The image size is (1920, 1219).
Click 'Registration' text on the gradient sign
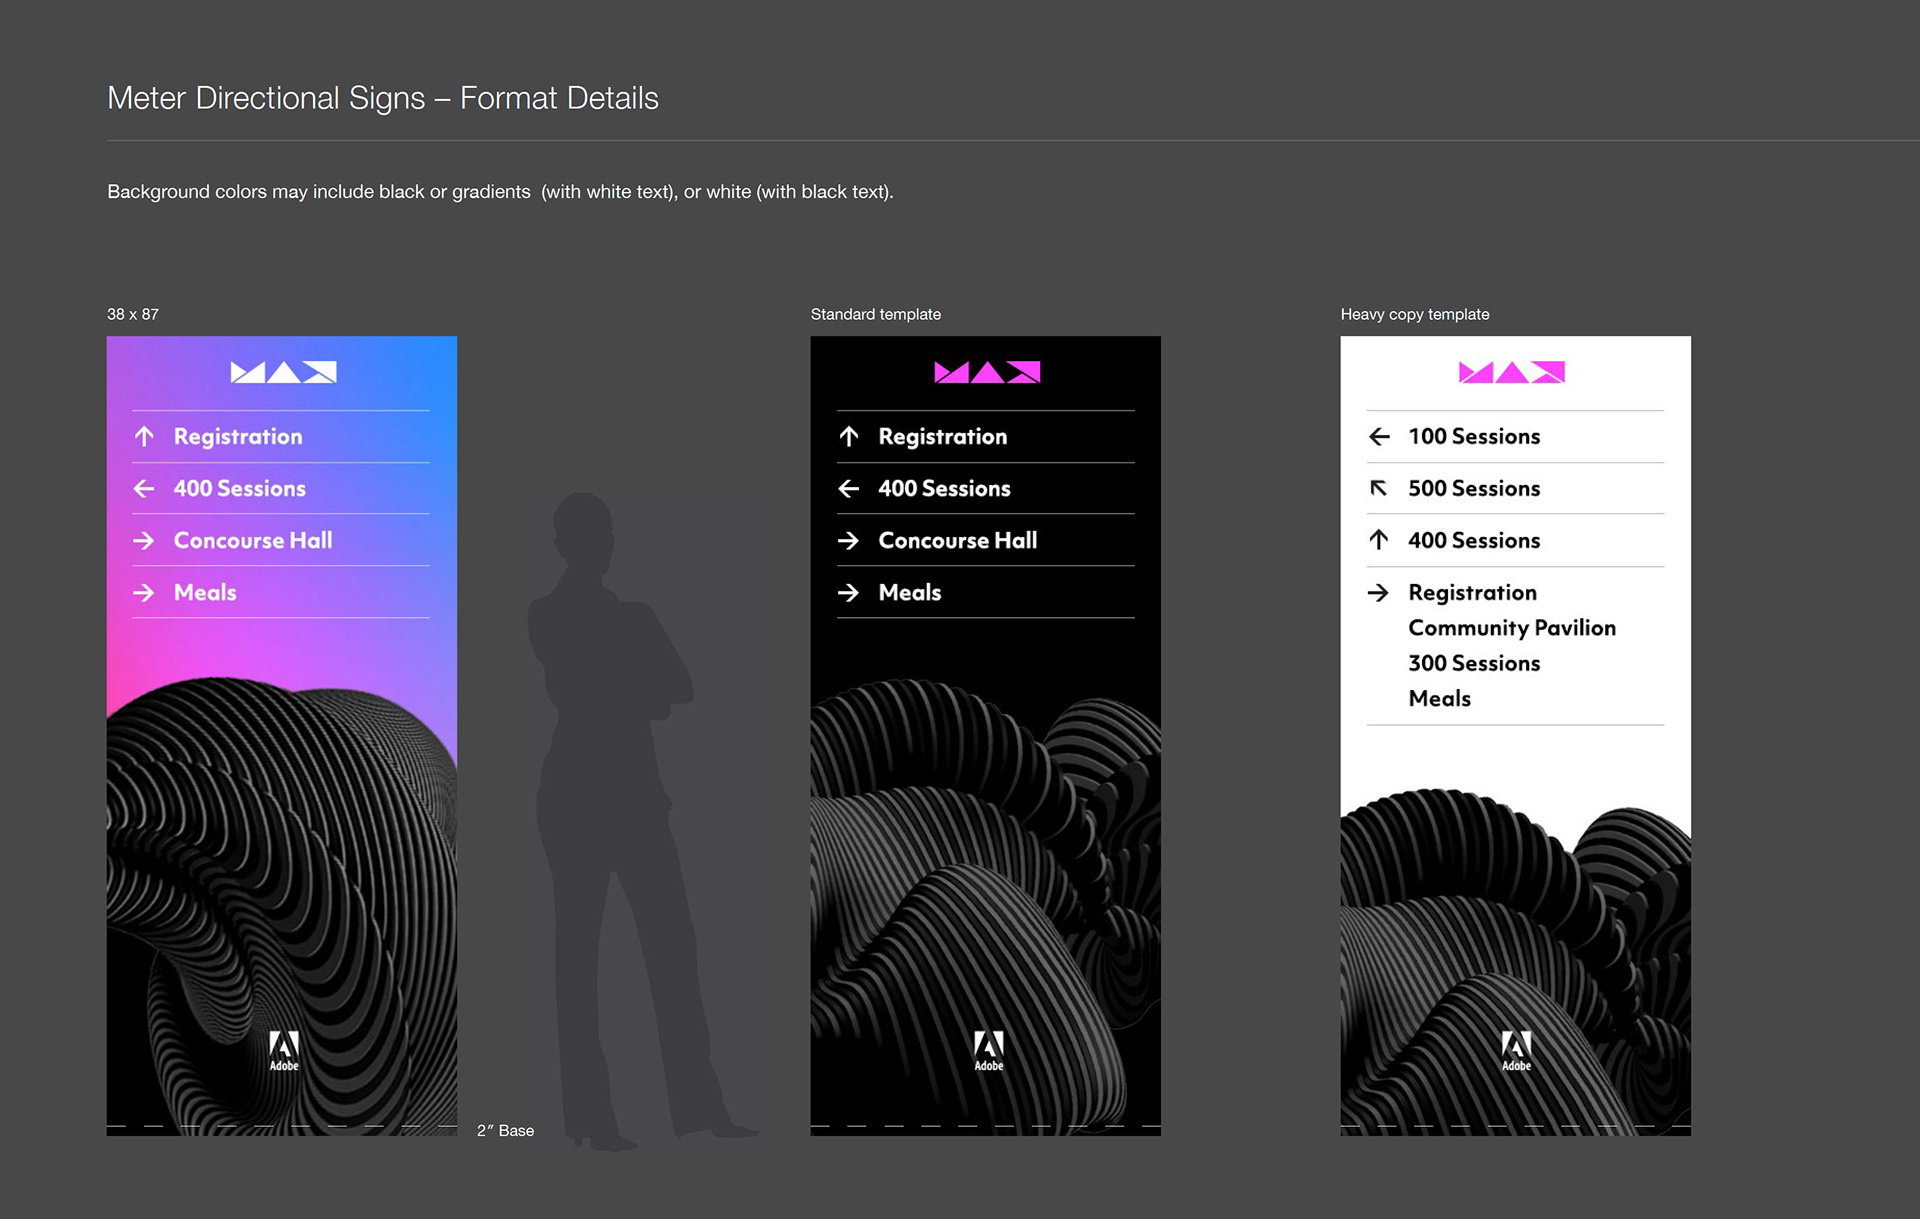coord(238,437)
